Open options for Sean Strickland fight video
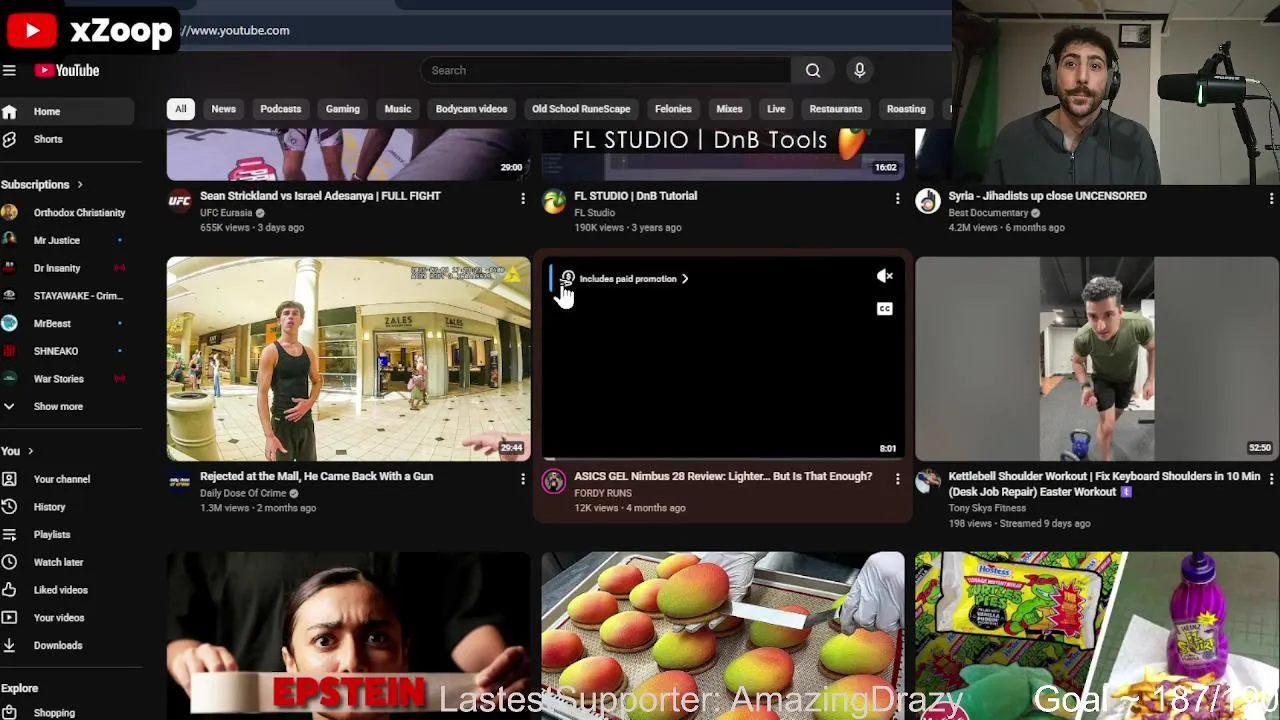1280x720 pixels. [x=522, y=199]
